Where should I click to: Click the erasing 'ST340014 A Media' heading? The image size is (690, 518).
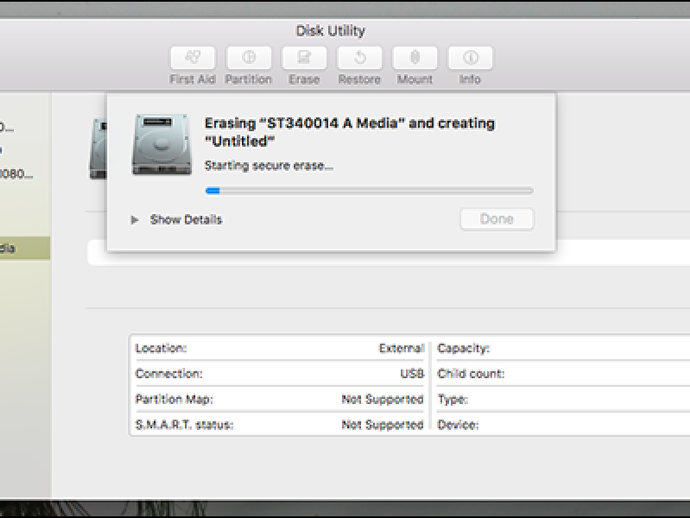349,132
